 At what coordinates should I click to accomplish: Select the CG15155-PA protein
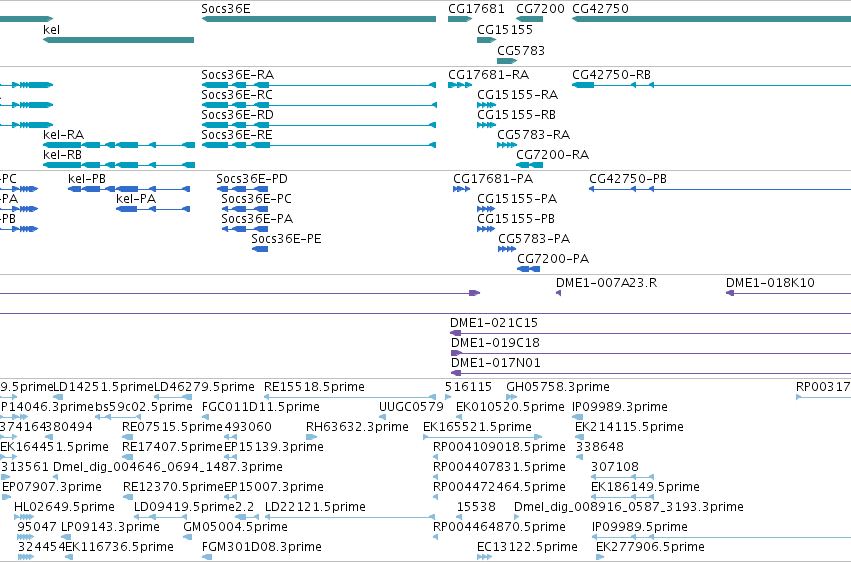coord(486,209)
